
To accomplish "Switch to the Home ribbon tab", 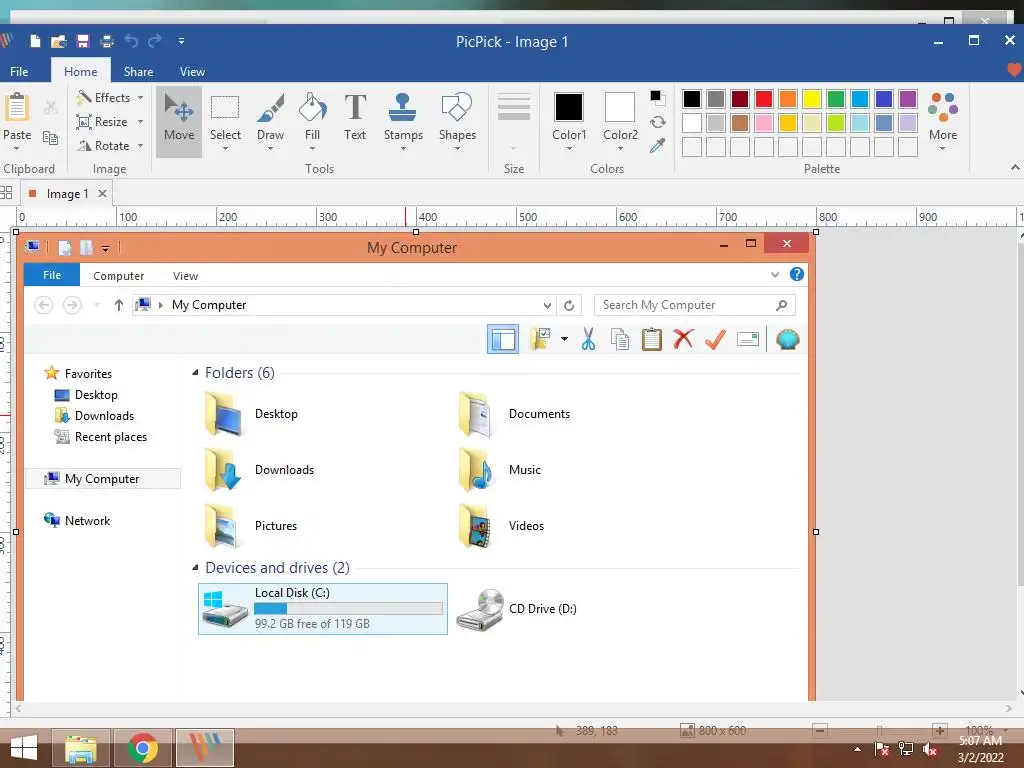I will click(80, 71).
